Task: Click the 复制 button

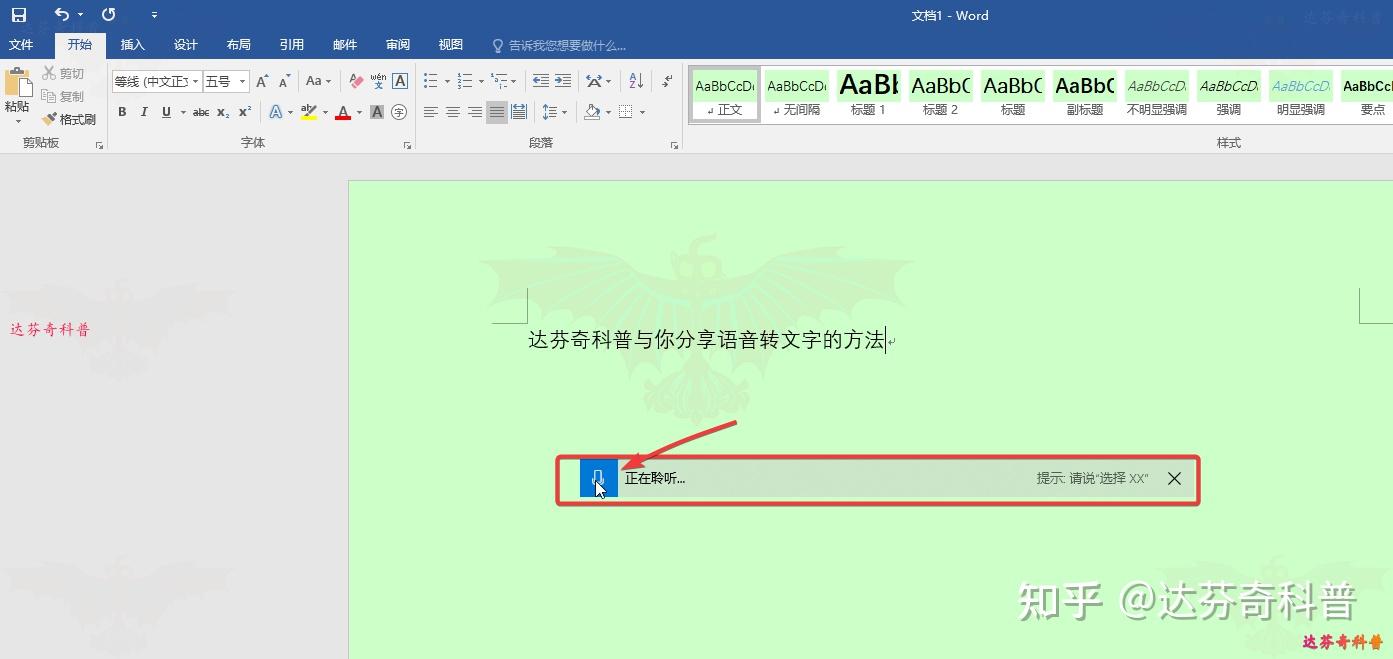Action: [63, 97]
